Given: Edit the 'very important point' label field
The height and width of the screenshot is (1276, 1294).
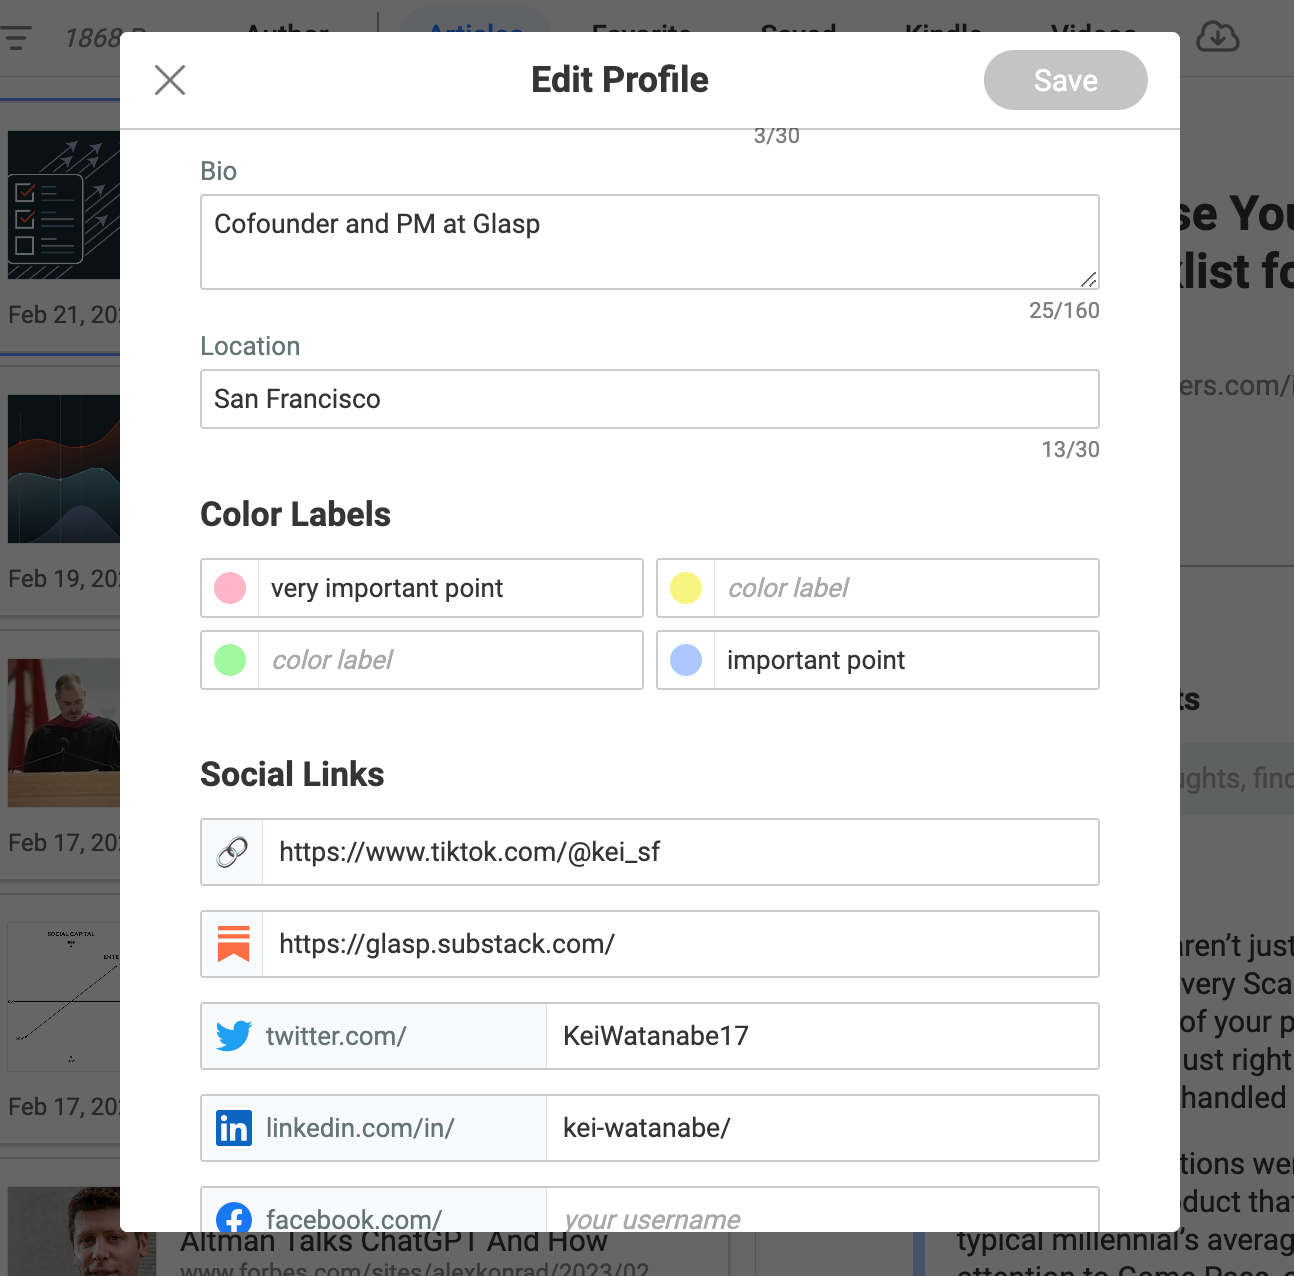Looking at the screenshot, I should tap(450, 588).
